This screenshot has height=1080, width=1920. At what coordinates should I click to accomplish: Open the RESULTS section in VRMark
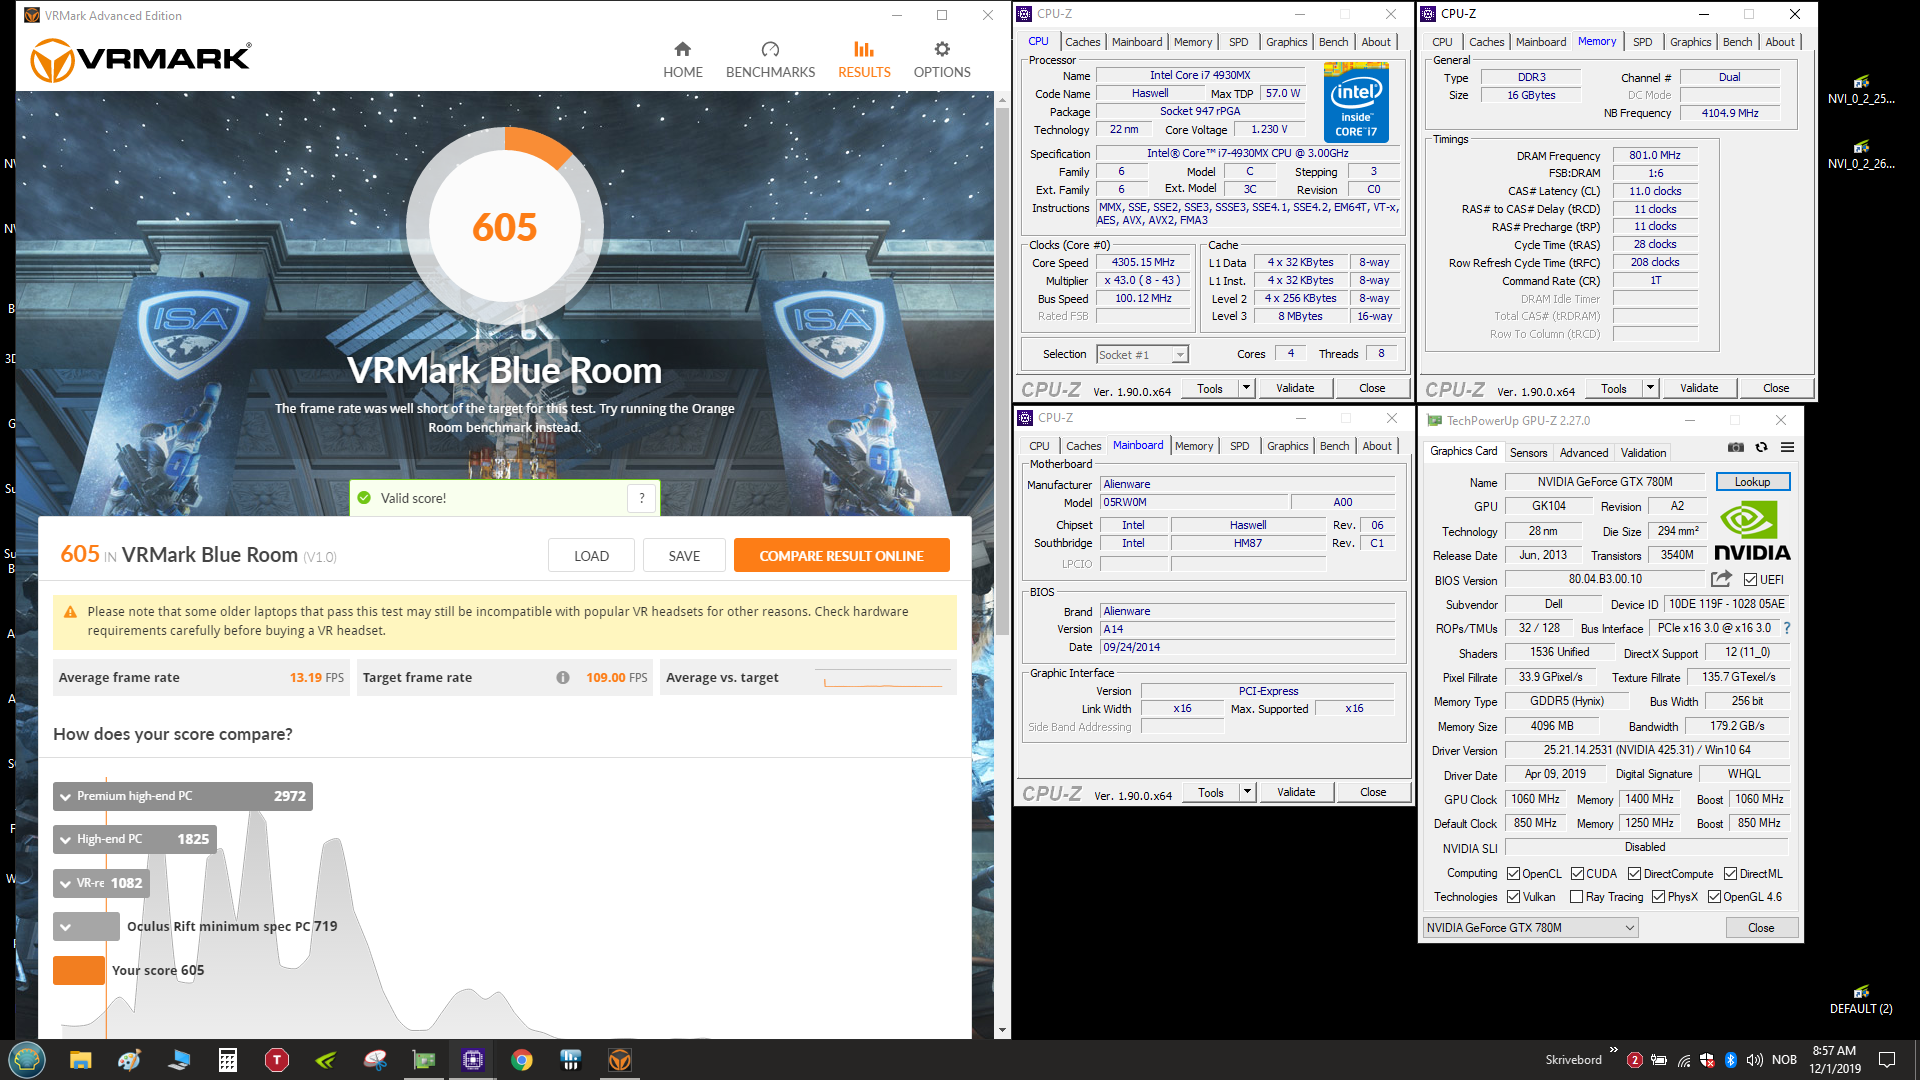[864, 60]
